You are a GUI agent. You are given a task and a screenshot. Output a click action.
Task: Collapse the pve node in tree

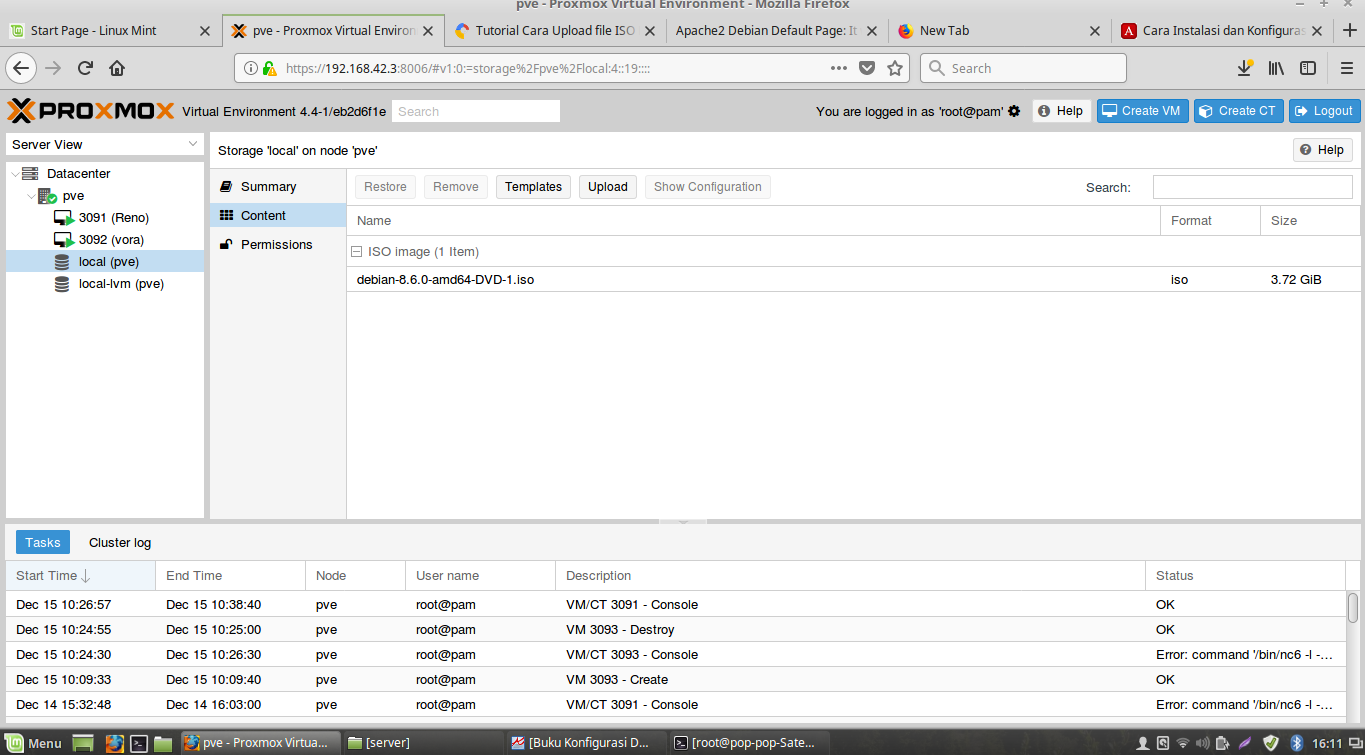point(30,196)
